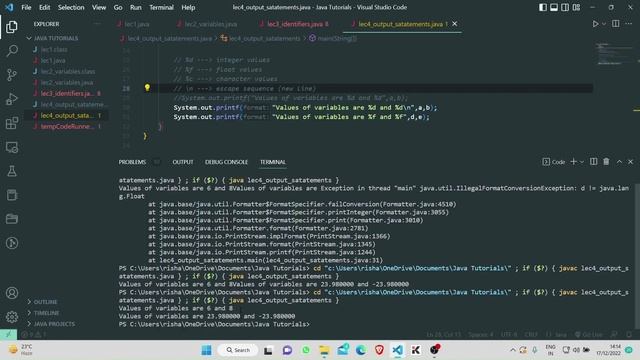This screenshot has width=640, height=360.
Task: Click the lightbulb code action on line 28
Action: [147, 87]
